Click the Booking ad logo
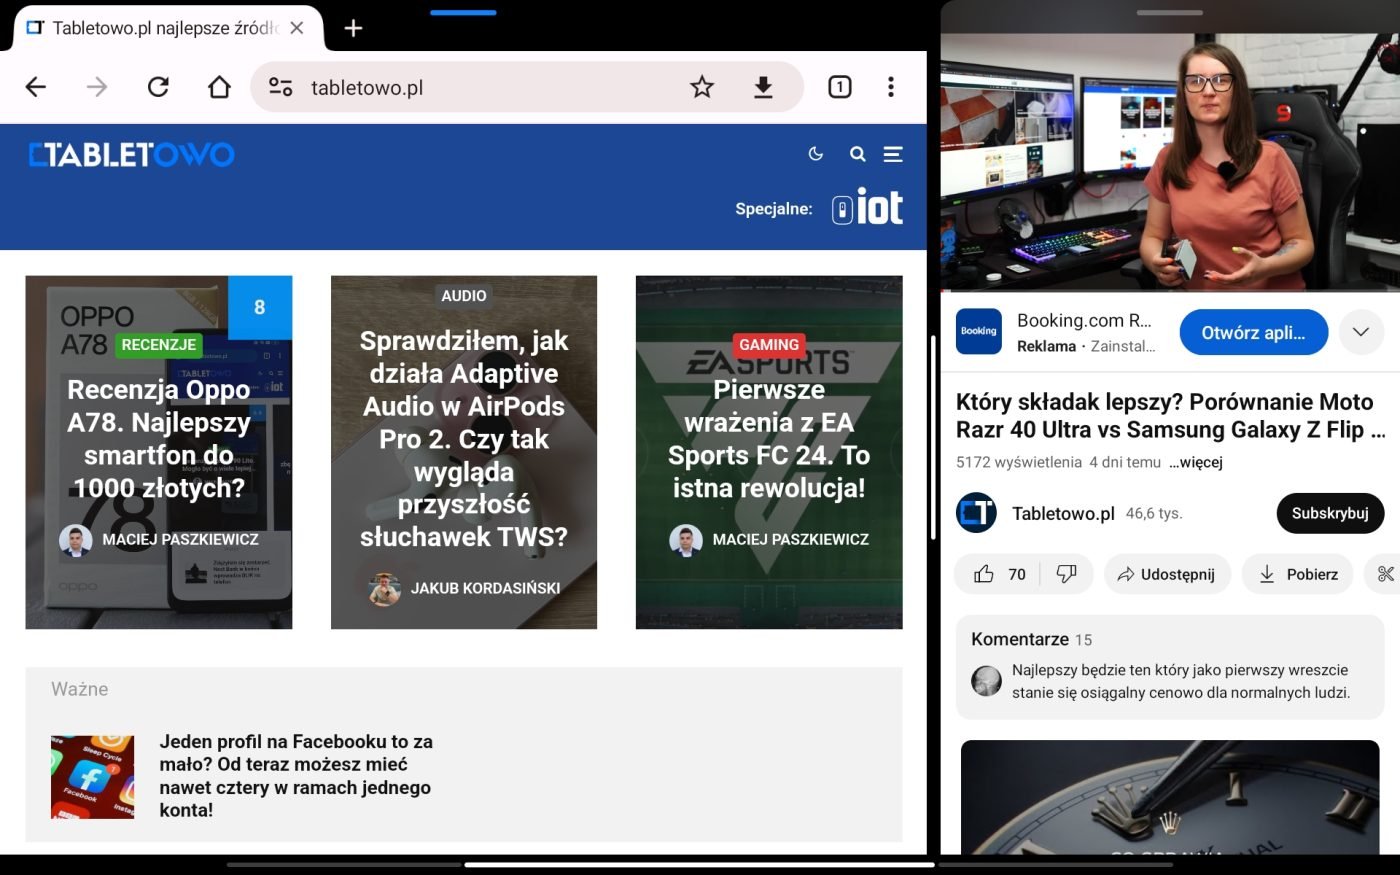This screenshot has height=875, width=1400. [x=978, y=332]
